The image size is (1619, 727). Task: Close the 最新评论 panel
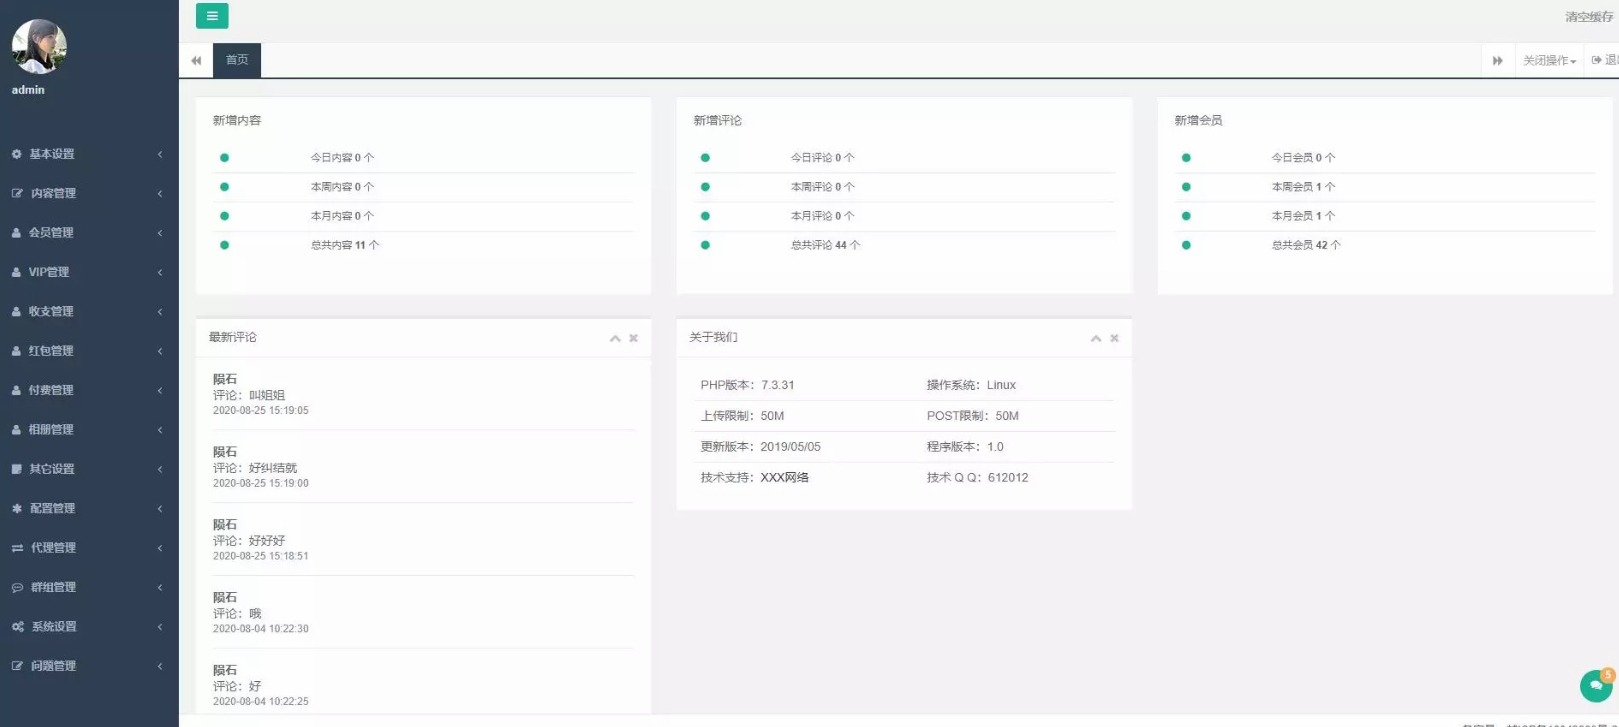(633, 338)
